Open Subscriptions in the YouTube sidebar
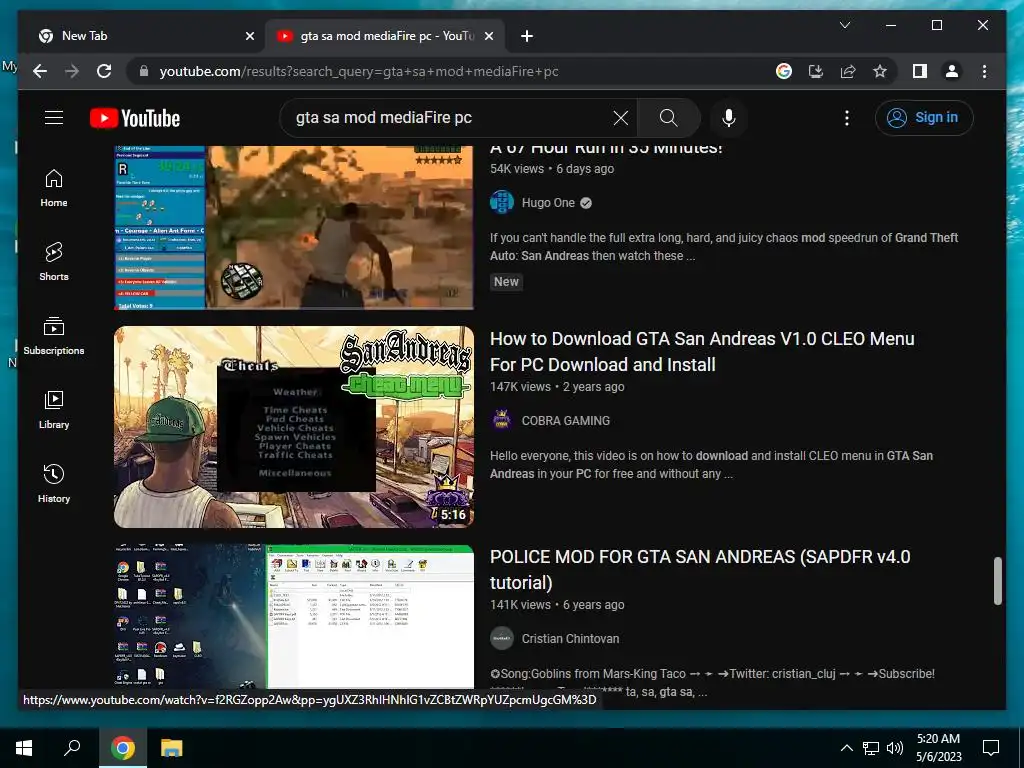Screen dimensions: 1024x768 tap(54, 336)
